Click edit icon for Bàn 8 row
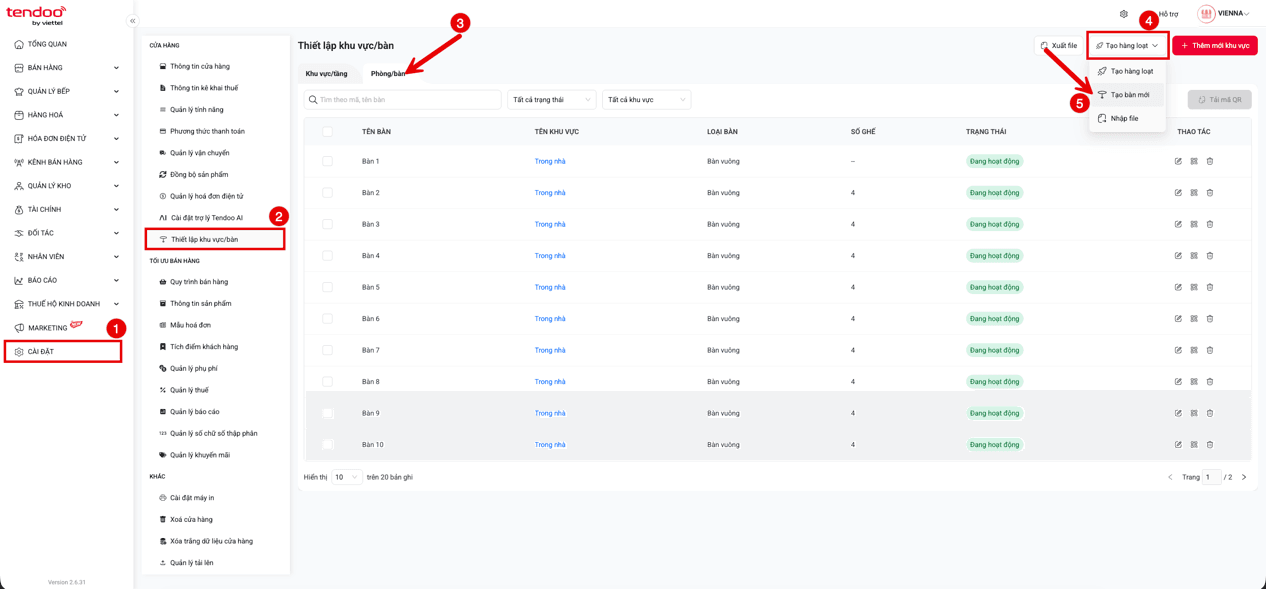Viewport: 1266px width, 589px height. pyautogui.click(x=1178, y=382)
